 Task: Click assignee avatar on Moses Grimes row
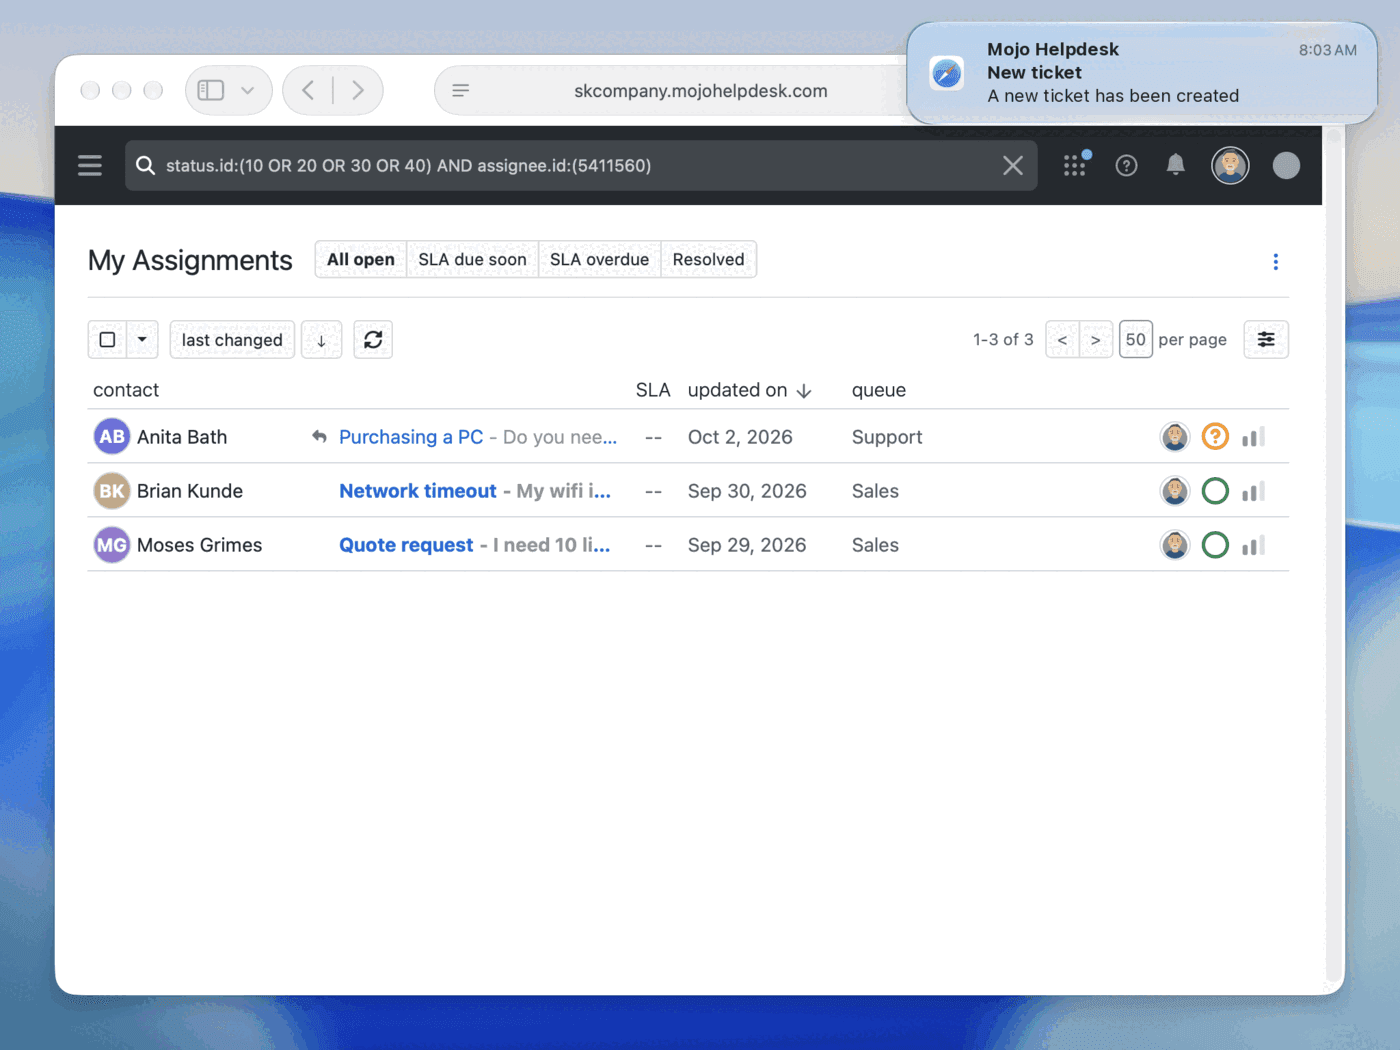[x=1175, y=545]
